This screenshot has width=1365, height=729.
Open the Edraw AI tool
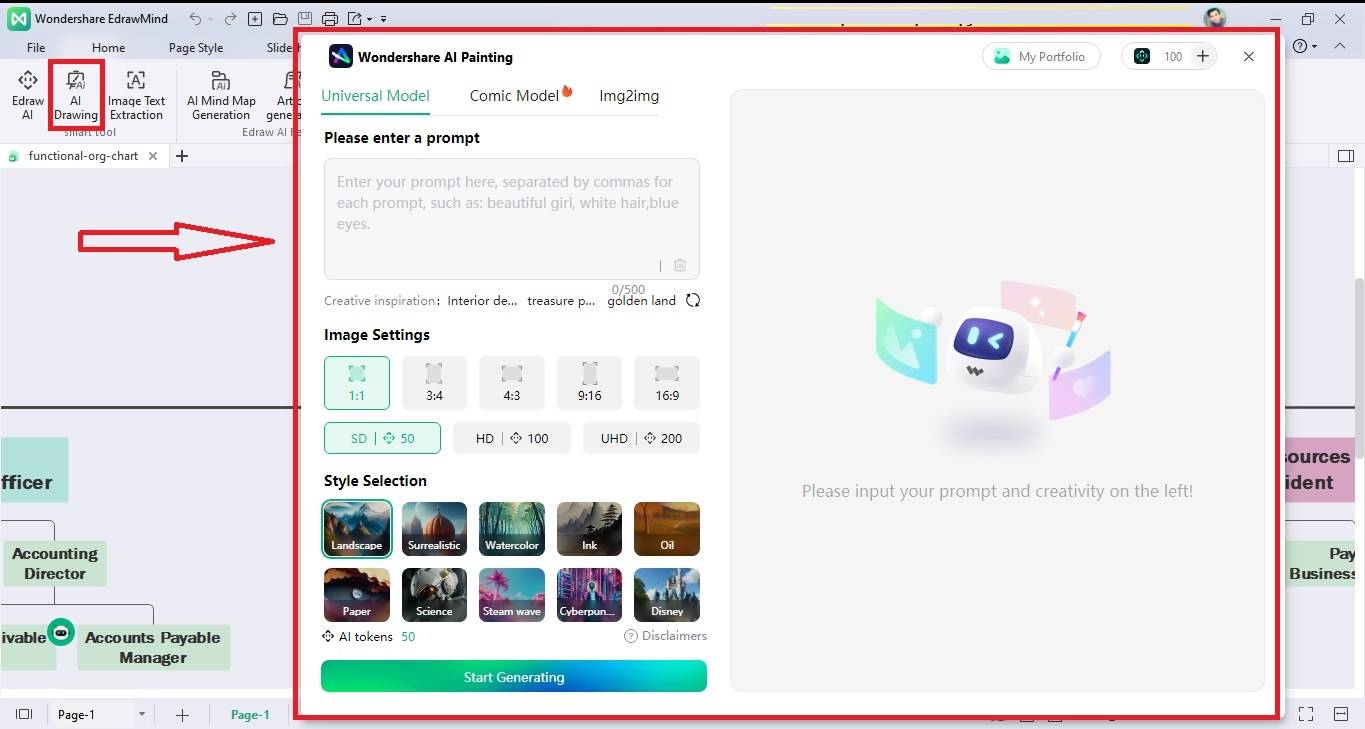coord(28,95)
